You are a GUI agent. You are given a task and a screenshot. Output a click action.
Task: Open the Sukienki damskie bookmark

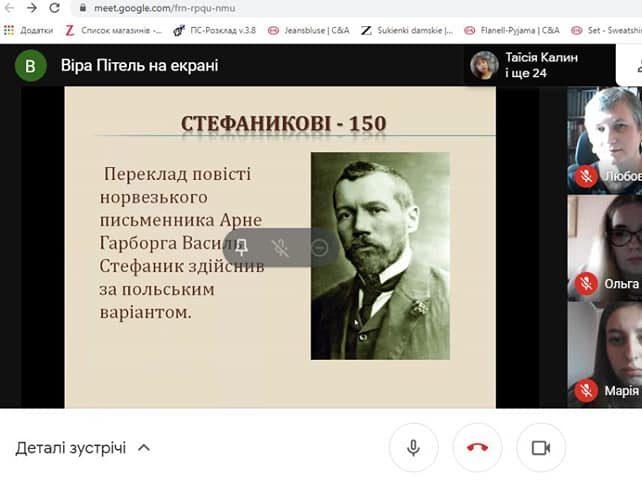(407, 30)
